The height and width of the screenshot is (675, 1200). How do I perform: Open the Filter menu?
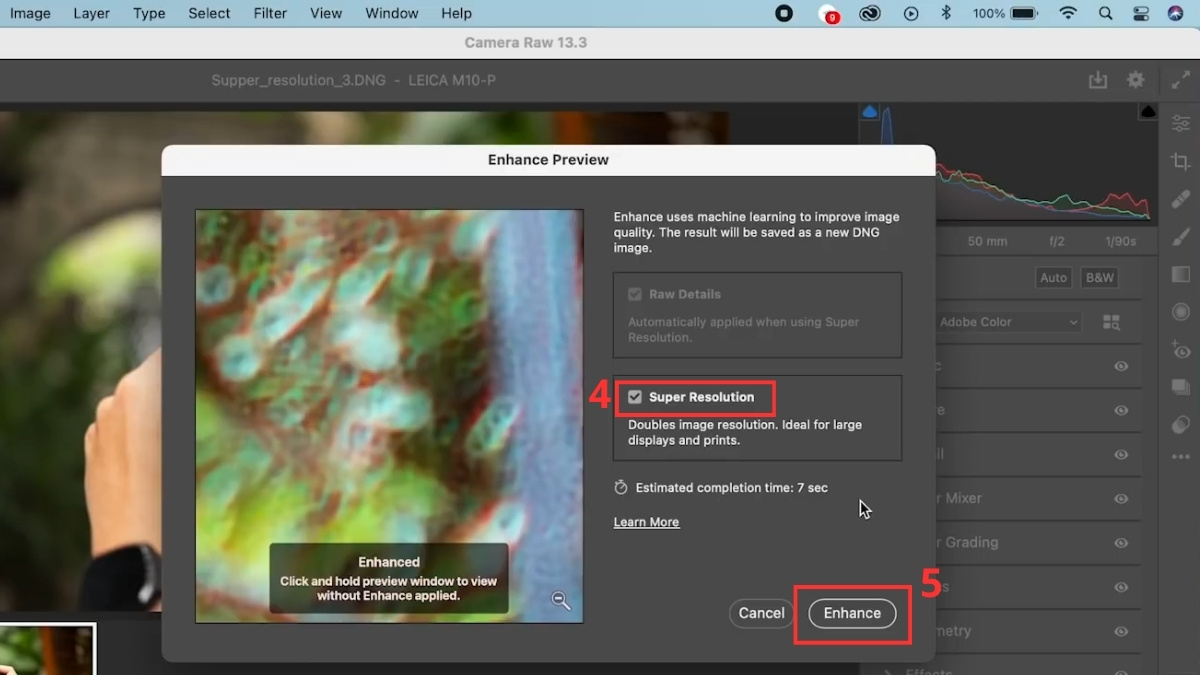(270, 14)
